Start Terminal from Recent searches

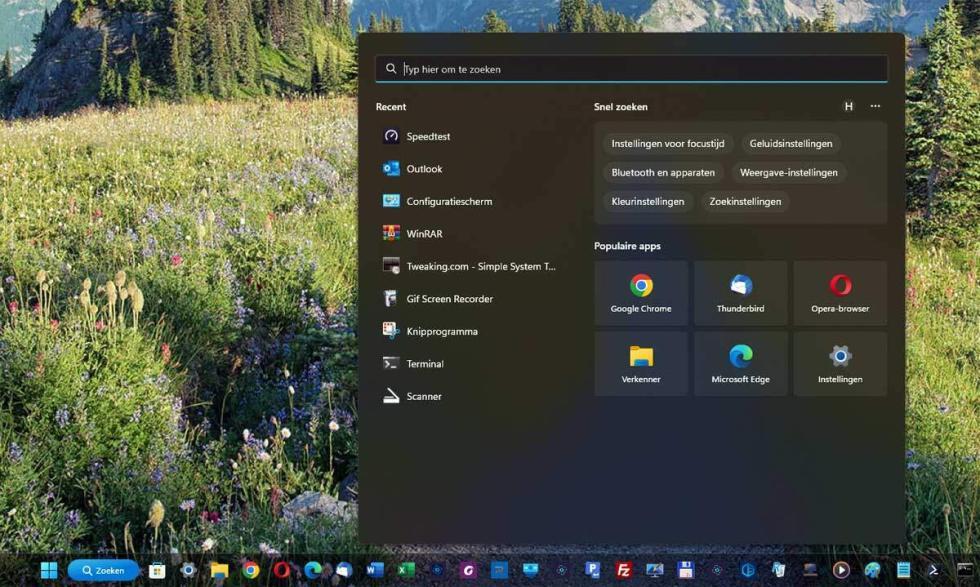click(424, 363)
